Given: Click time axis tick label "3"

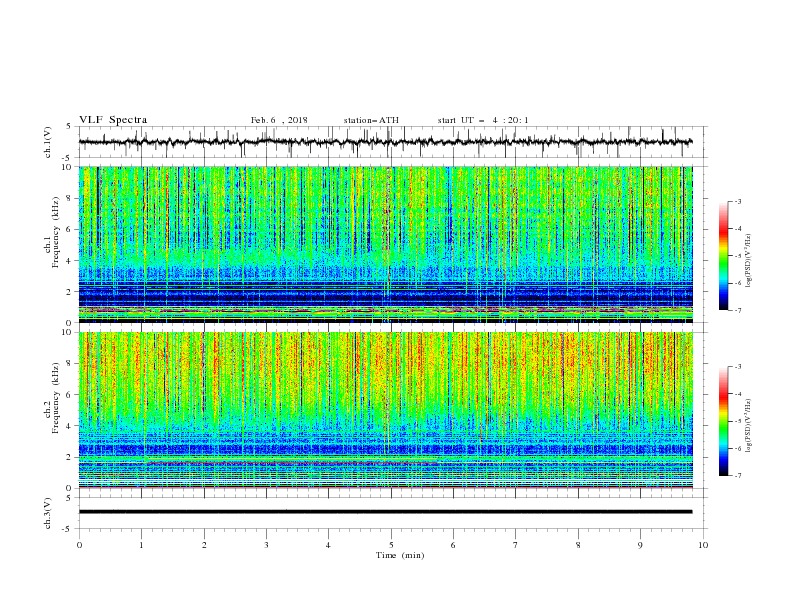Looking at the screenshot, I should tap(266, 545).
